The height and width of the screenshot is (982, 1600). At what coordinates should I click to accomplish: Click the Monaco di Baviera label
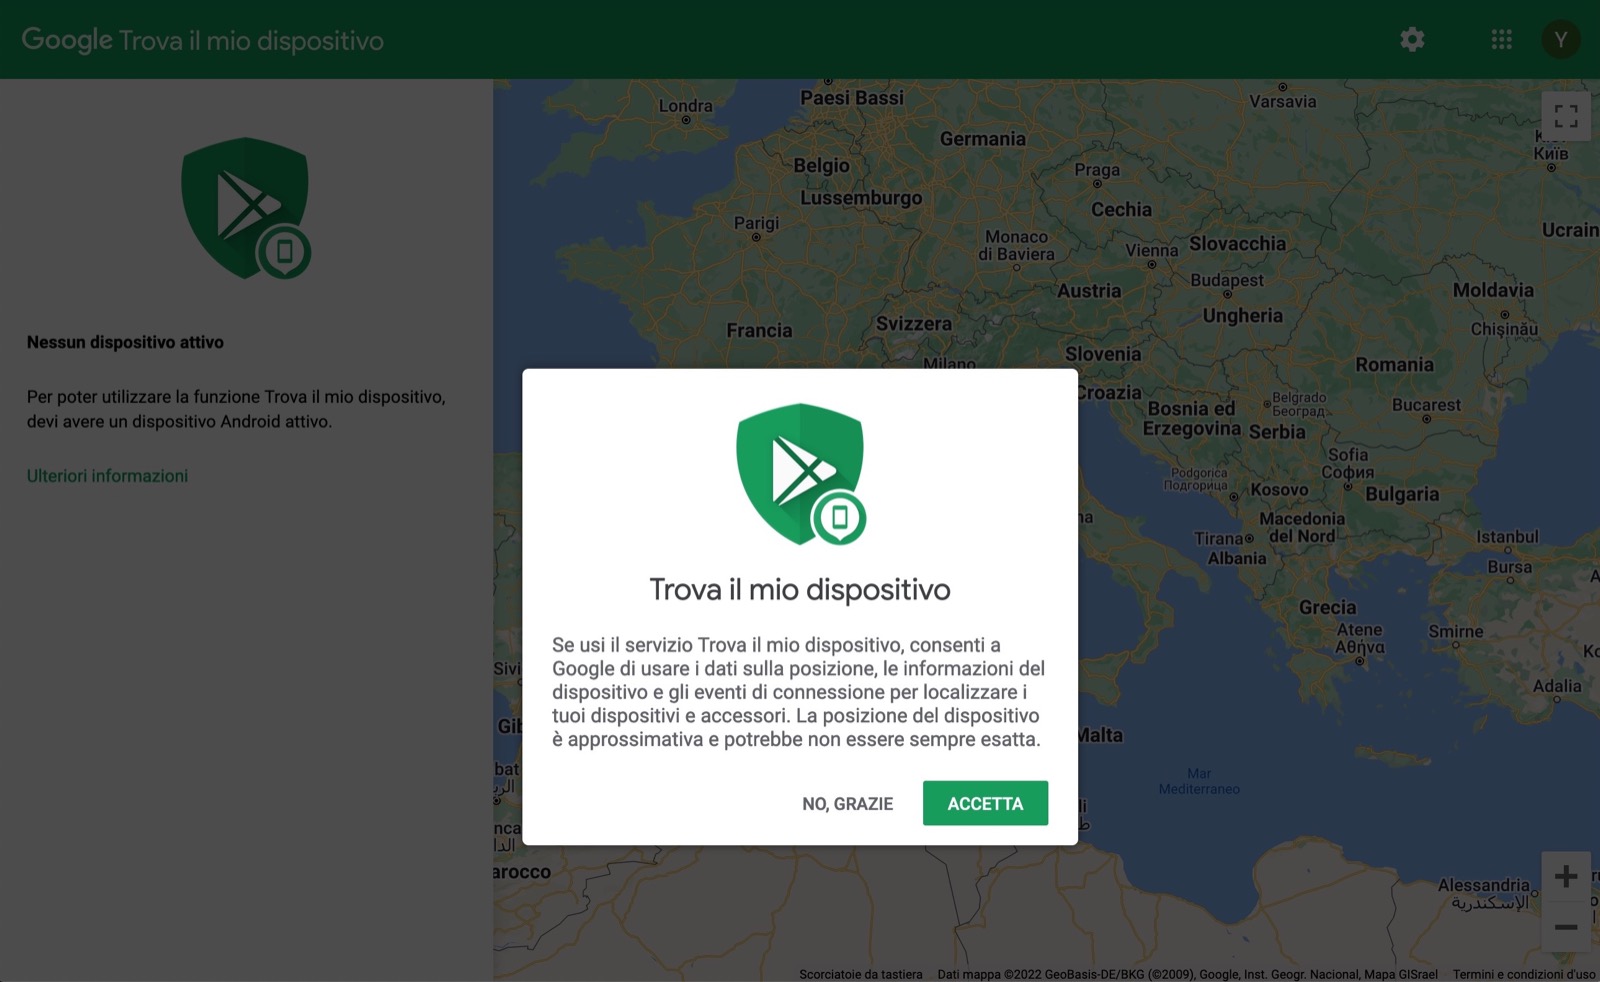coord(1016,246)
